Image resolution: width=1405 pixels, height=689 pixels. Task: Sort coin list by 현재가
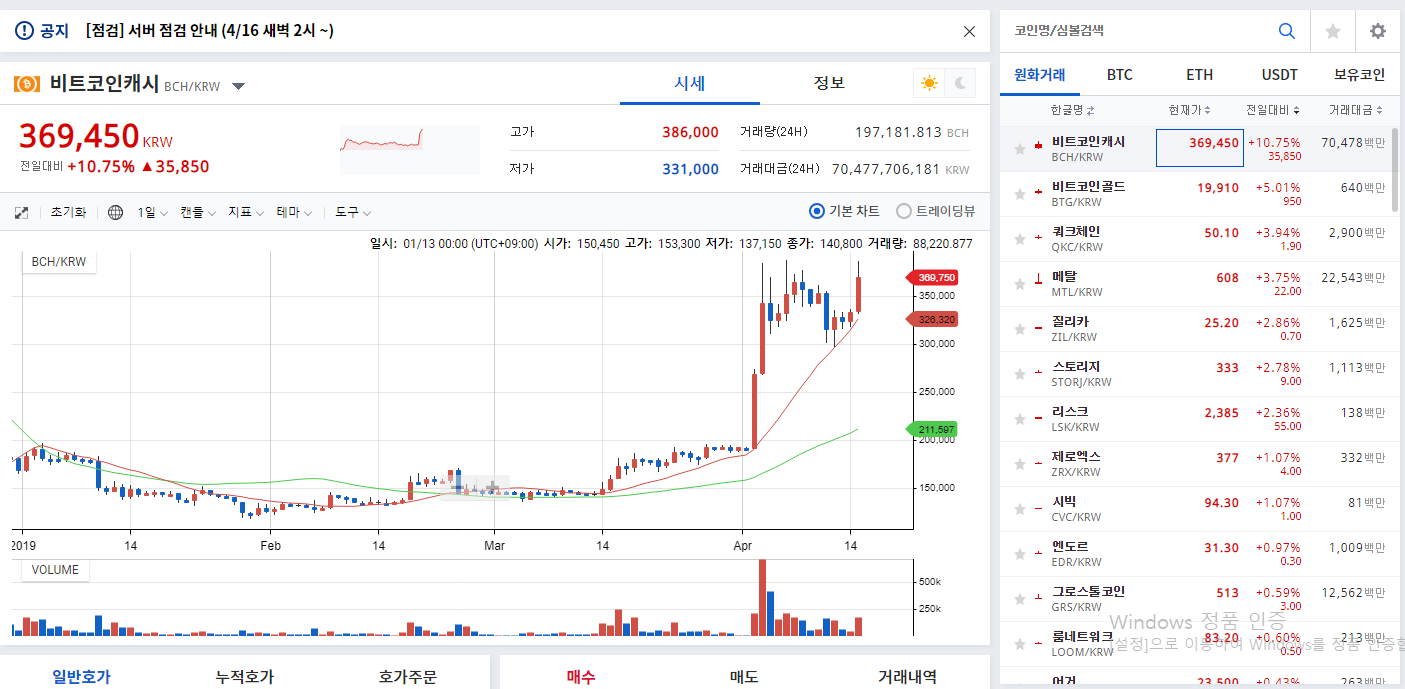click(x=1189, y=110)
